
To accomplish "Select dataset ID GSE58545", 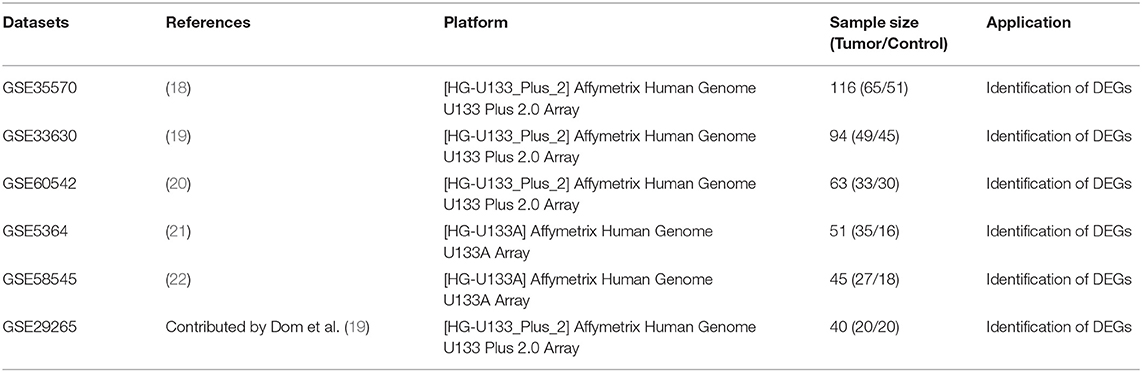I will (36, 280).
